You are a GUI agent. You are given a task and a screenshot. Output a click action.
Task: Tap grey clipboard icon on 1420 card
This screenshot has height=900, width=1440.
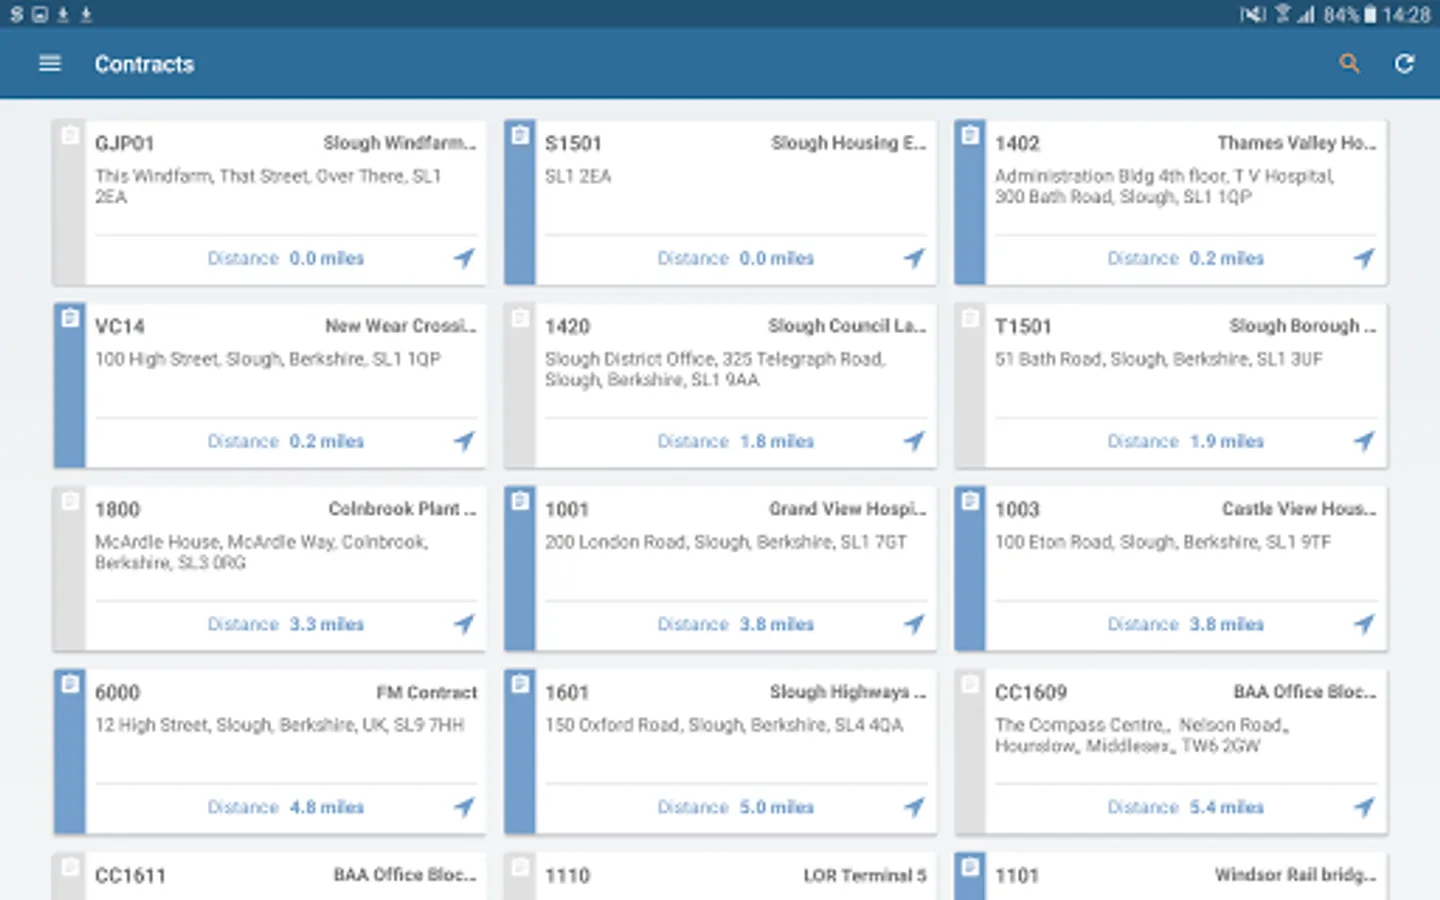click(520, 318)
